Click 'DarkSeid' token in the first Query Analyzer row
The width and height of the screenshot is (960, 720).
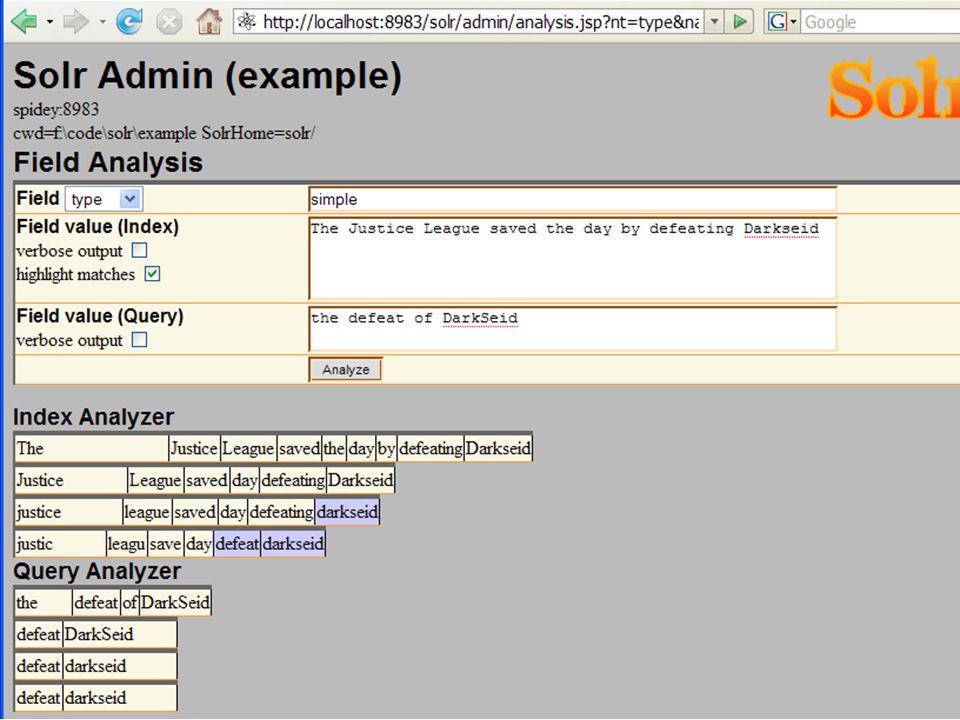click(175, 602)
